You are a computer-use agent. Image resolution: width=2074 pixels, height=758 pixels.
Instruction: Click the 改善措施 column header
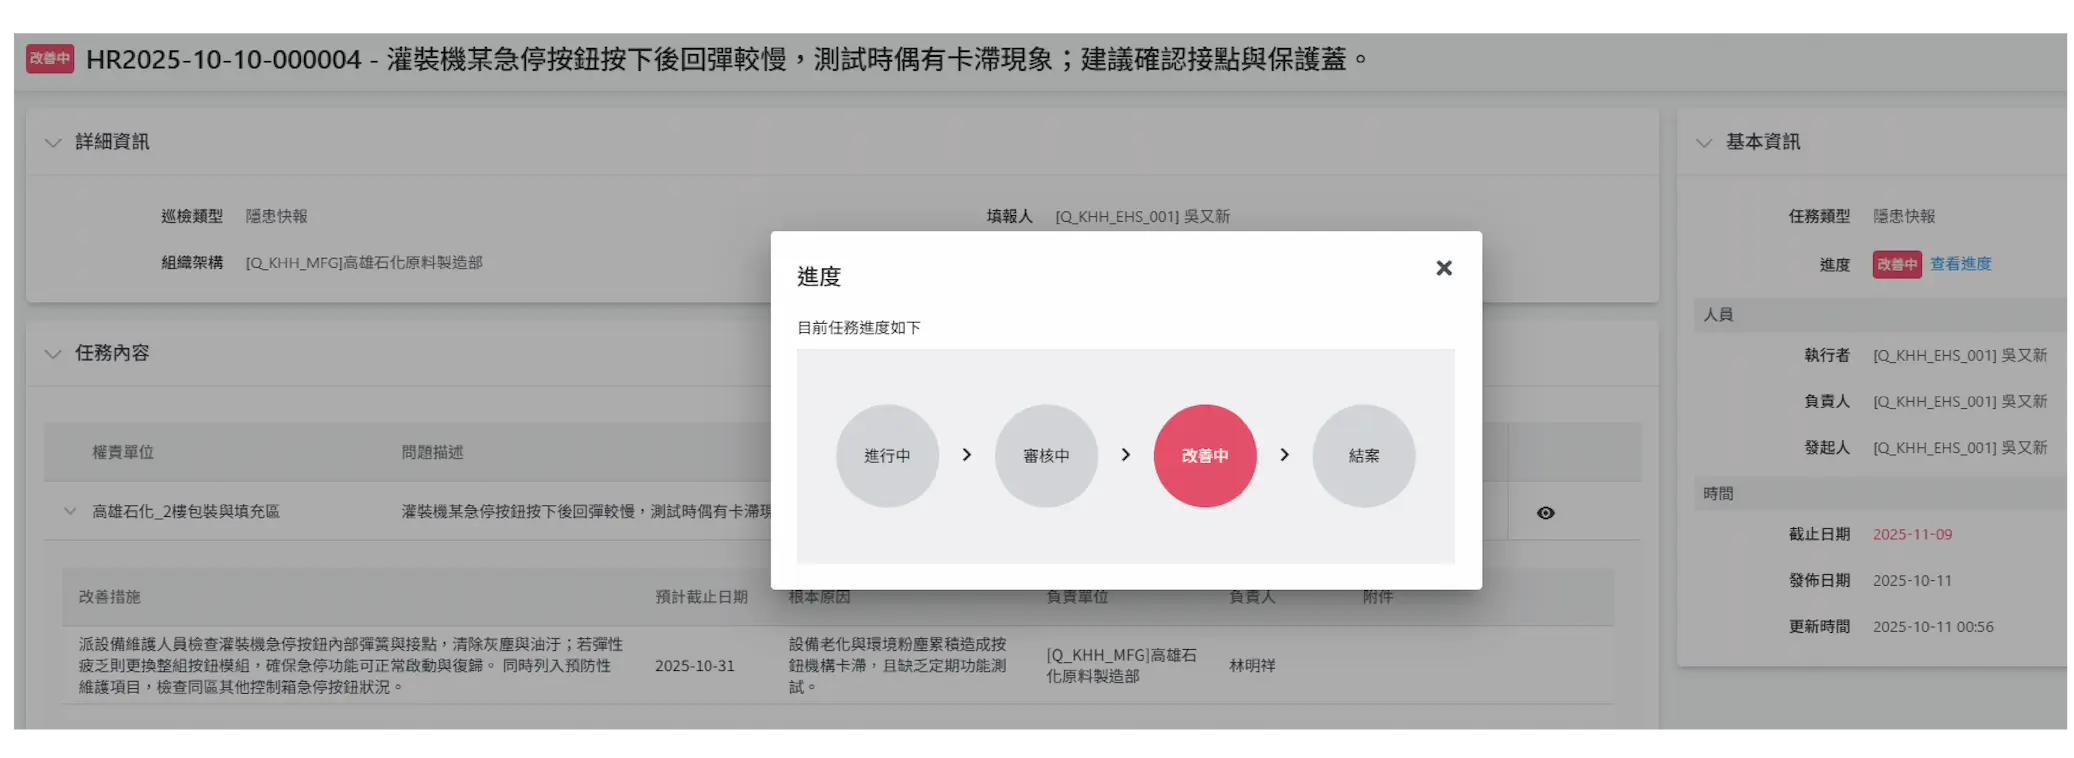coord(110,597)
